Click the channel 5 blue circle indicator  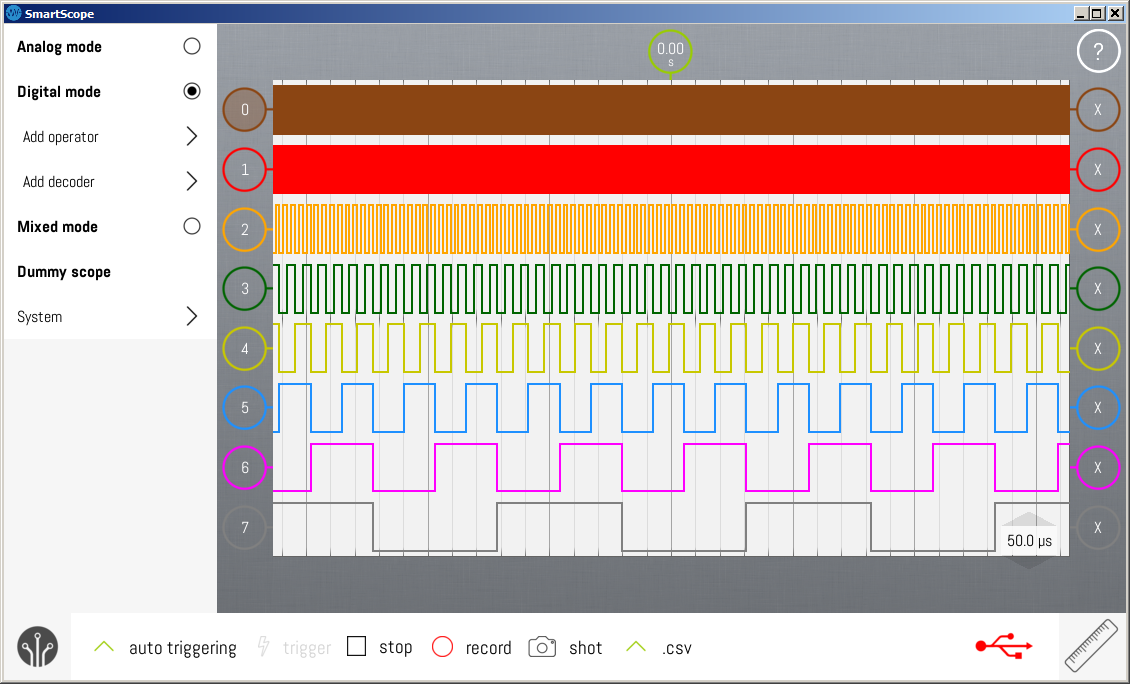tap(245, 408)
